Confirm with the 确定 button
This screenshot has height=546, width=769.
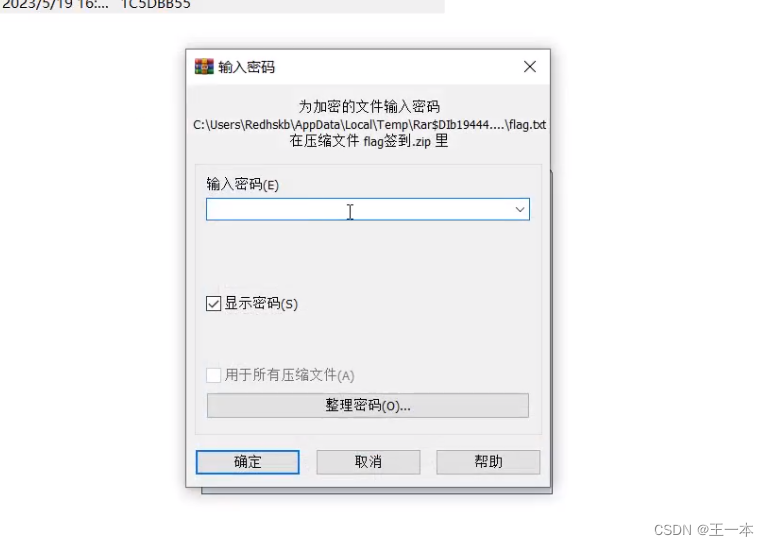point(248,462)
